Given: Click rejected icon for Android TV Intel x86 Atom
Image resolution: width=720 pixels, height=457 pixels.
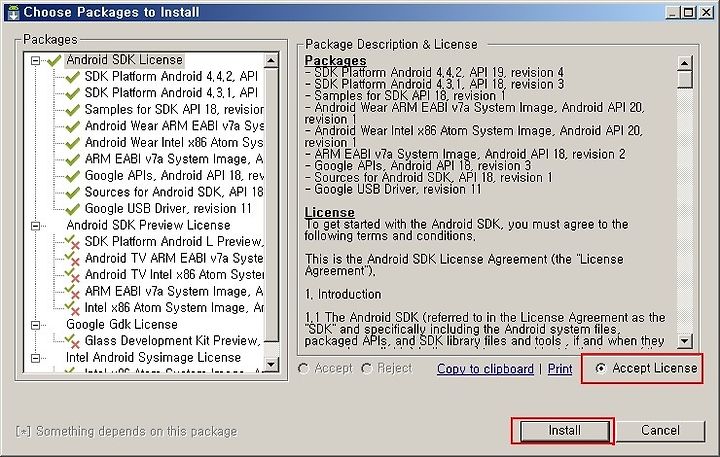Looking at the screenshot, I should pyautogui.click(x=72, y=275).
